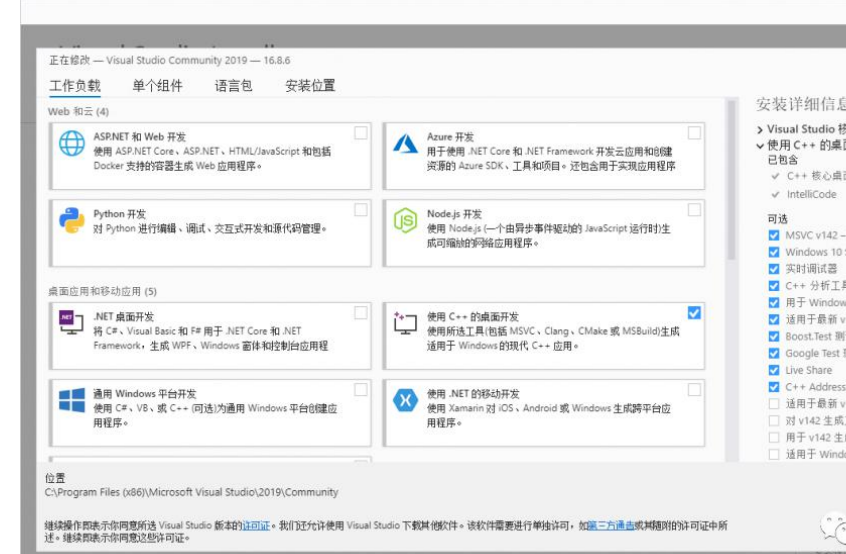Click the C++ desktop development monitor icon

pos(405,323)
